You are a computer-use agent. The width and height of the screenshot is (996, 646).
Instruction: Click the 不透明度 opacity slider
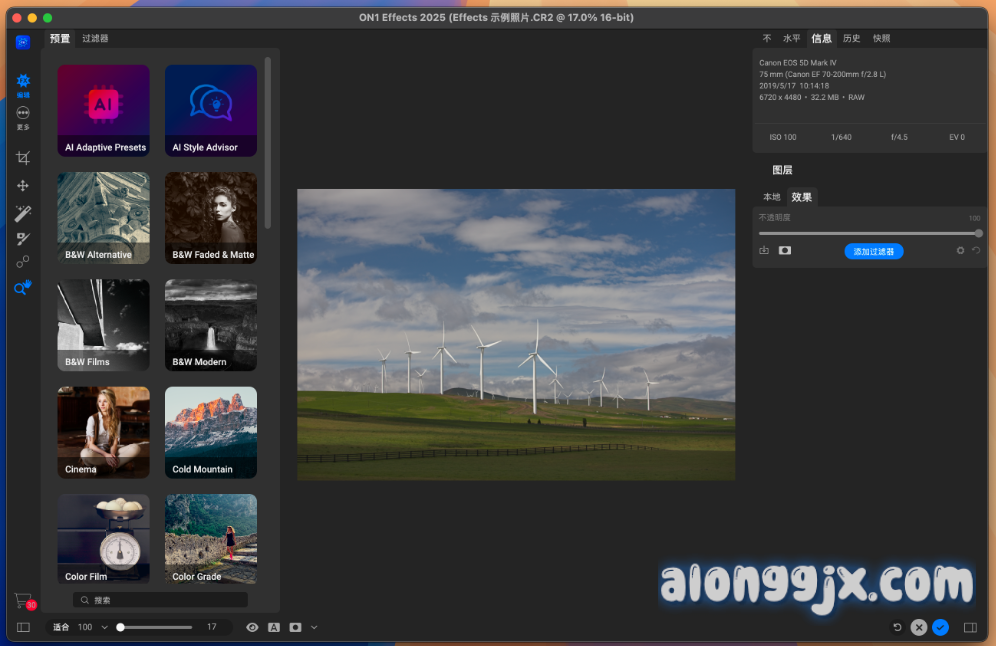tap(868, 233)
